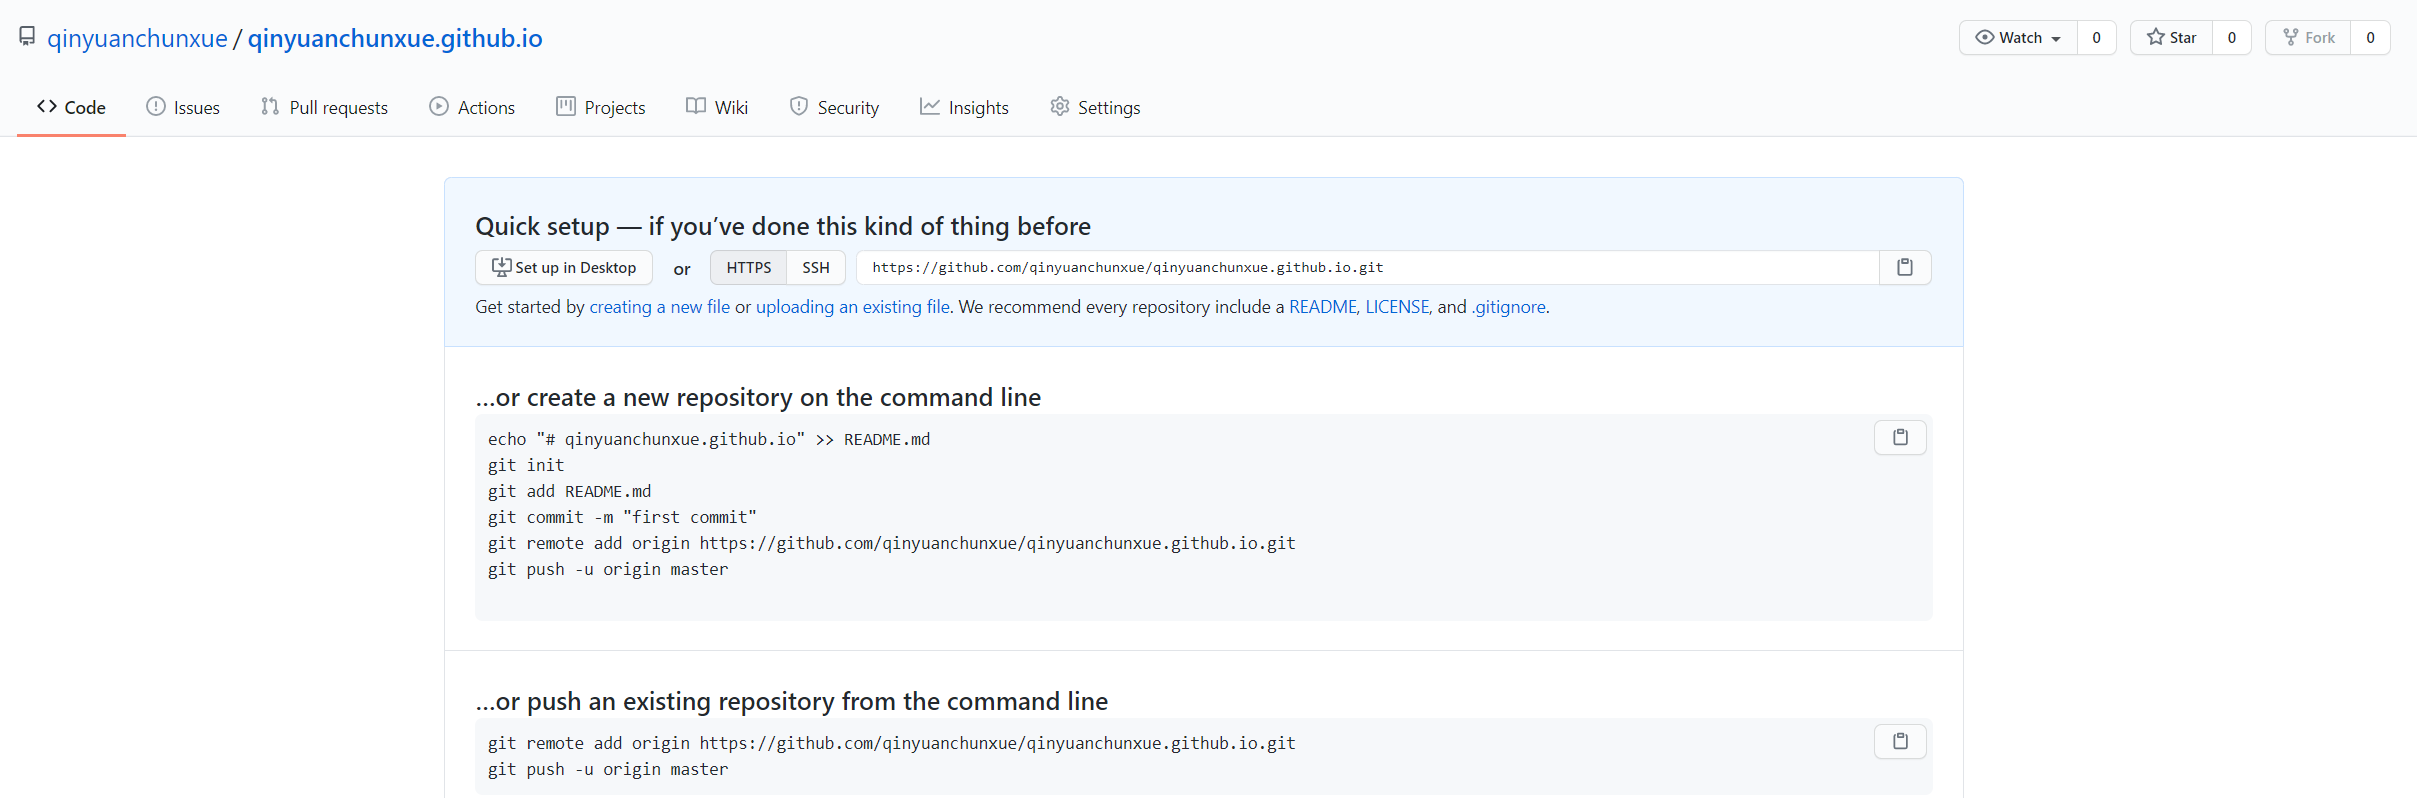Viewport: 2417px width, 798px height.
Task: Click '…or push an existing repository' heading
Action: coord(792,701)
